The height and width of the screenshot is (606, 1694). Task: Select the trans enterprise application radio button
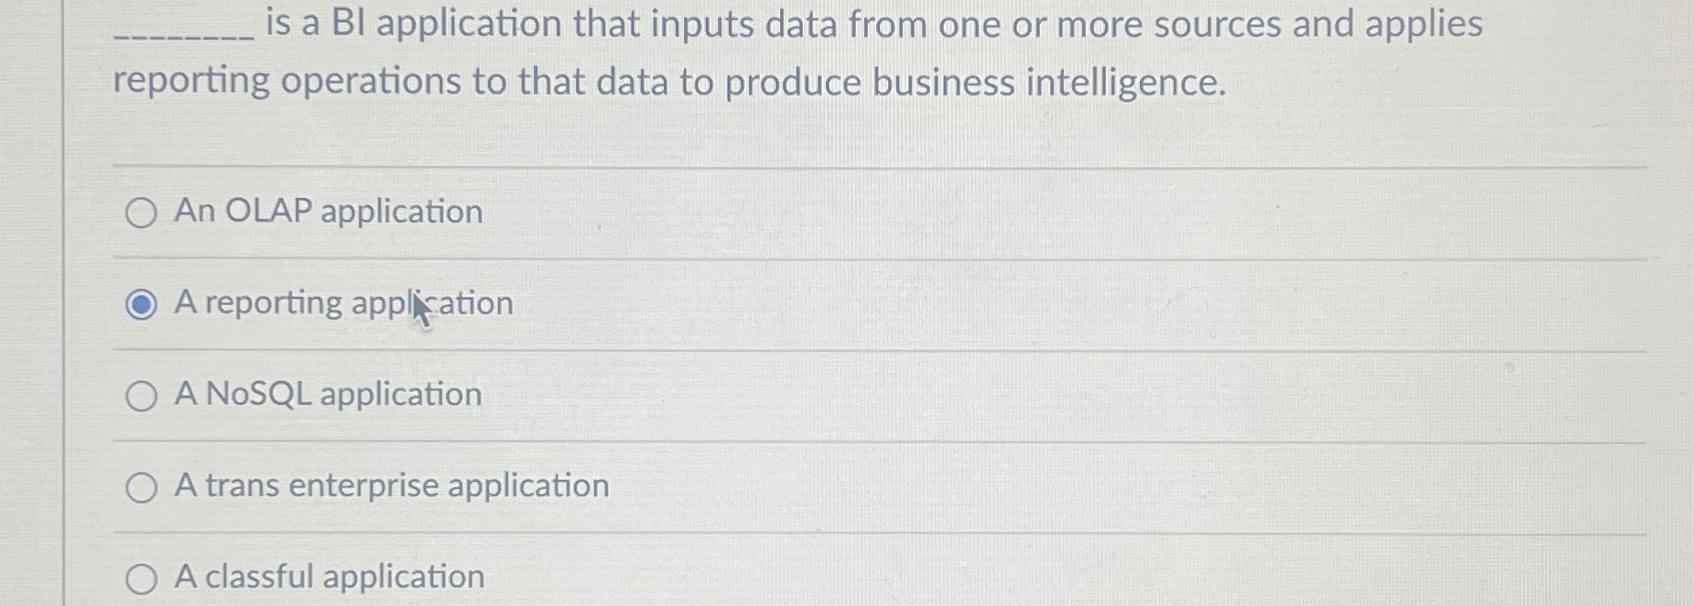pyautogui.click(x=141, y=486)
